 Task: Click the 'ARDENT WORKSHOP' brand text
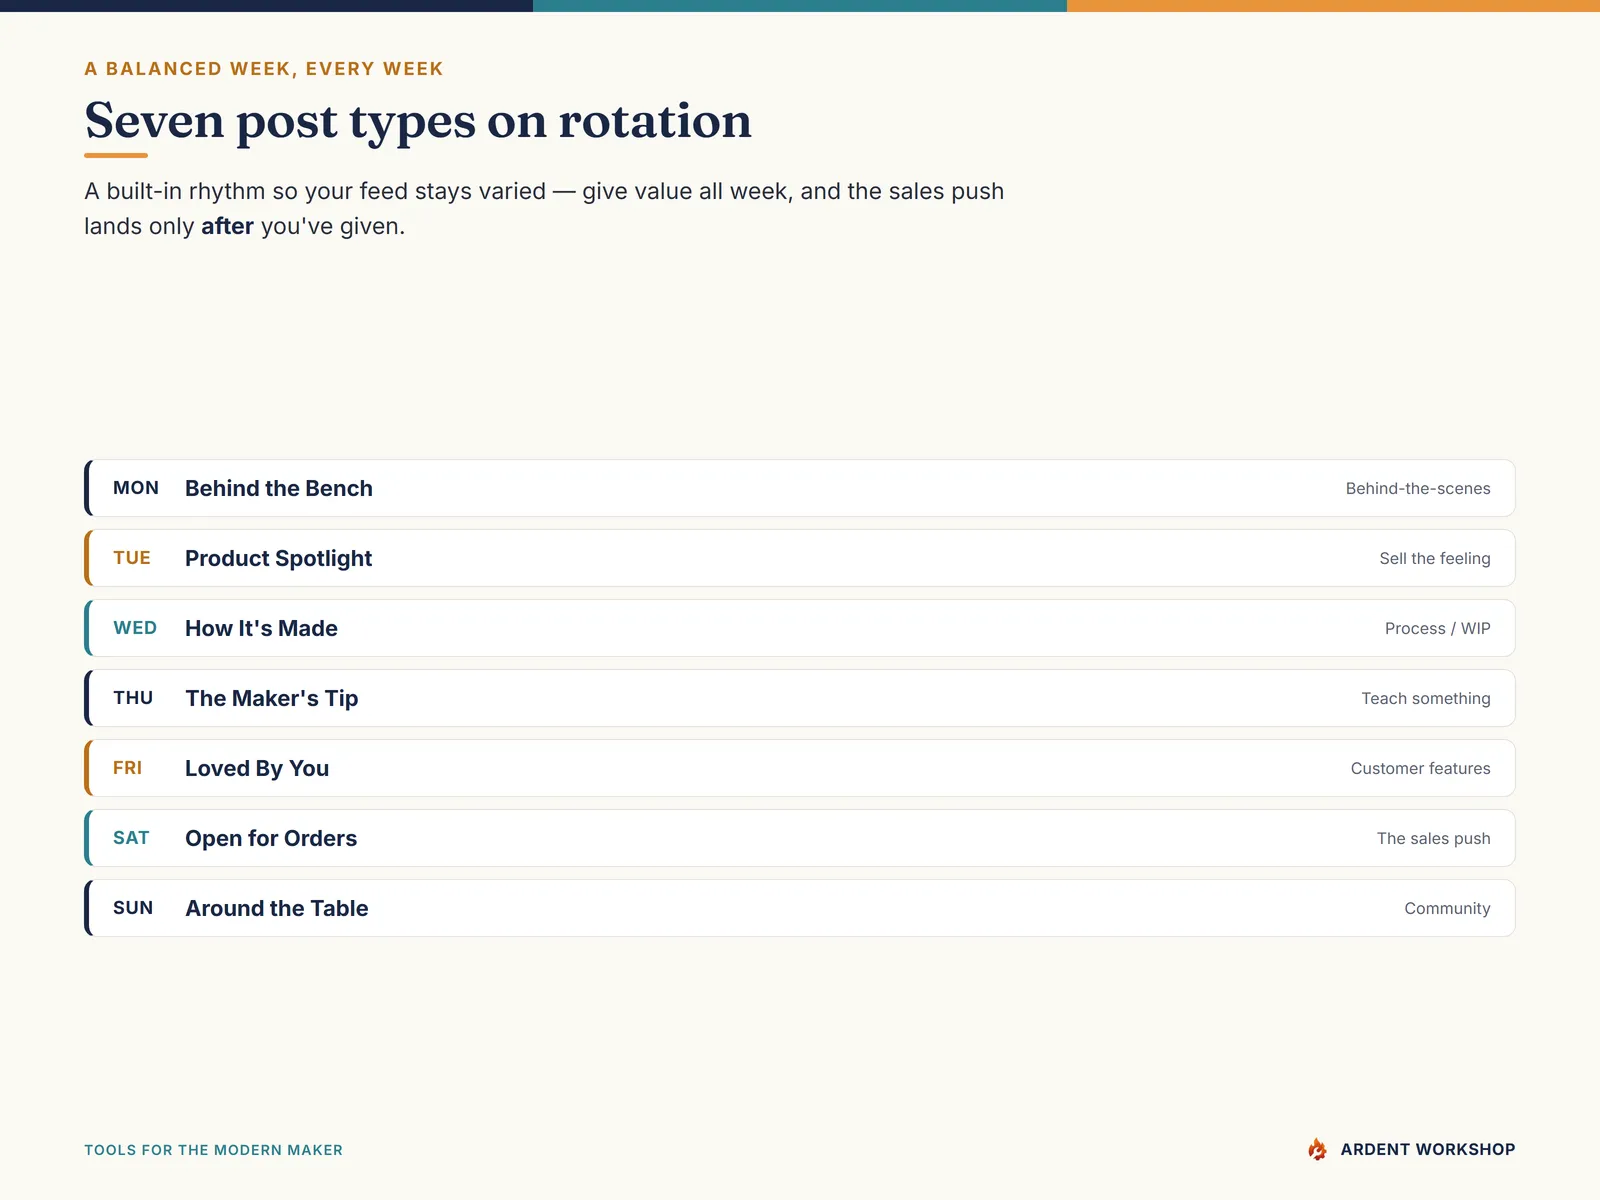pos(1428,1150)
